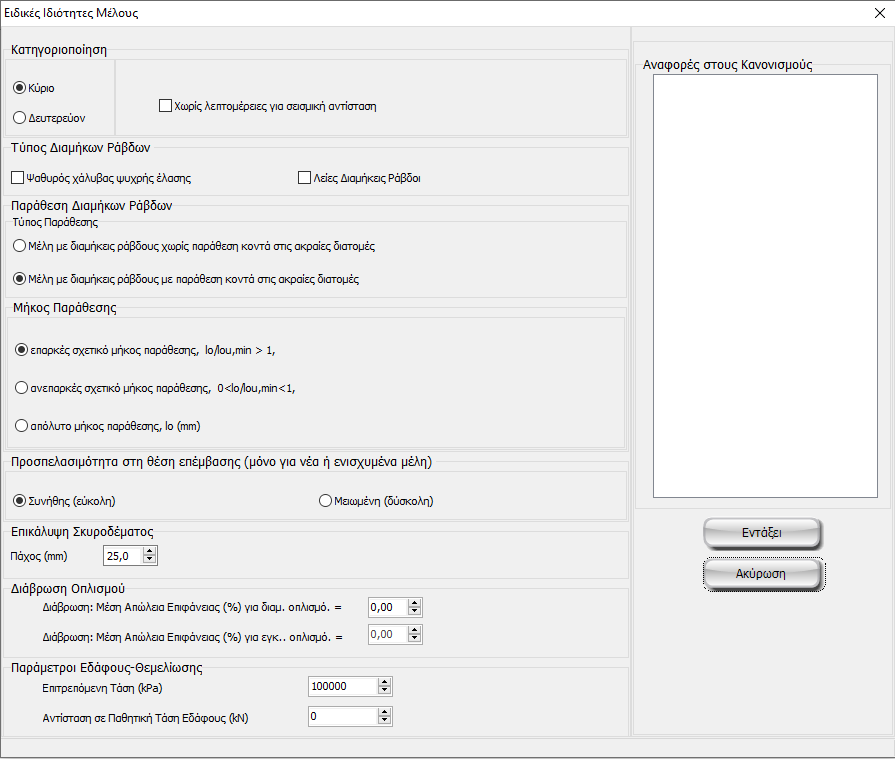Increase longitudinal rebar corrosion percentage spinner
The width and height of the screenshot is (895, 759).
coord(415,602)
